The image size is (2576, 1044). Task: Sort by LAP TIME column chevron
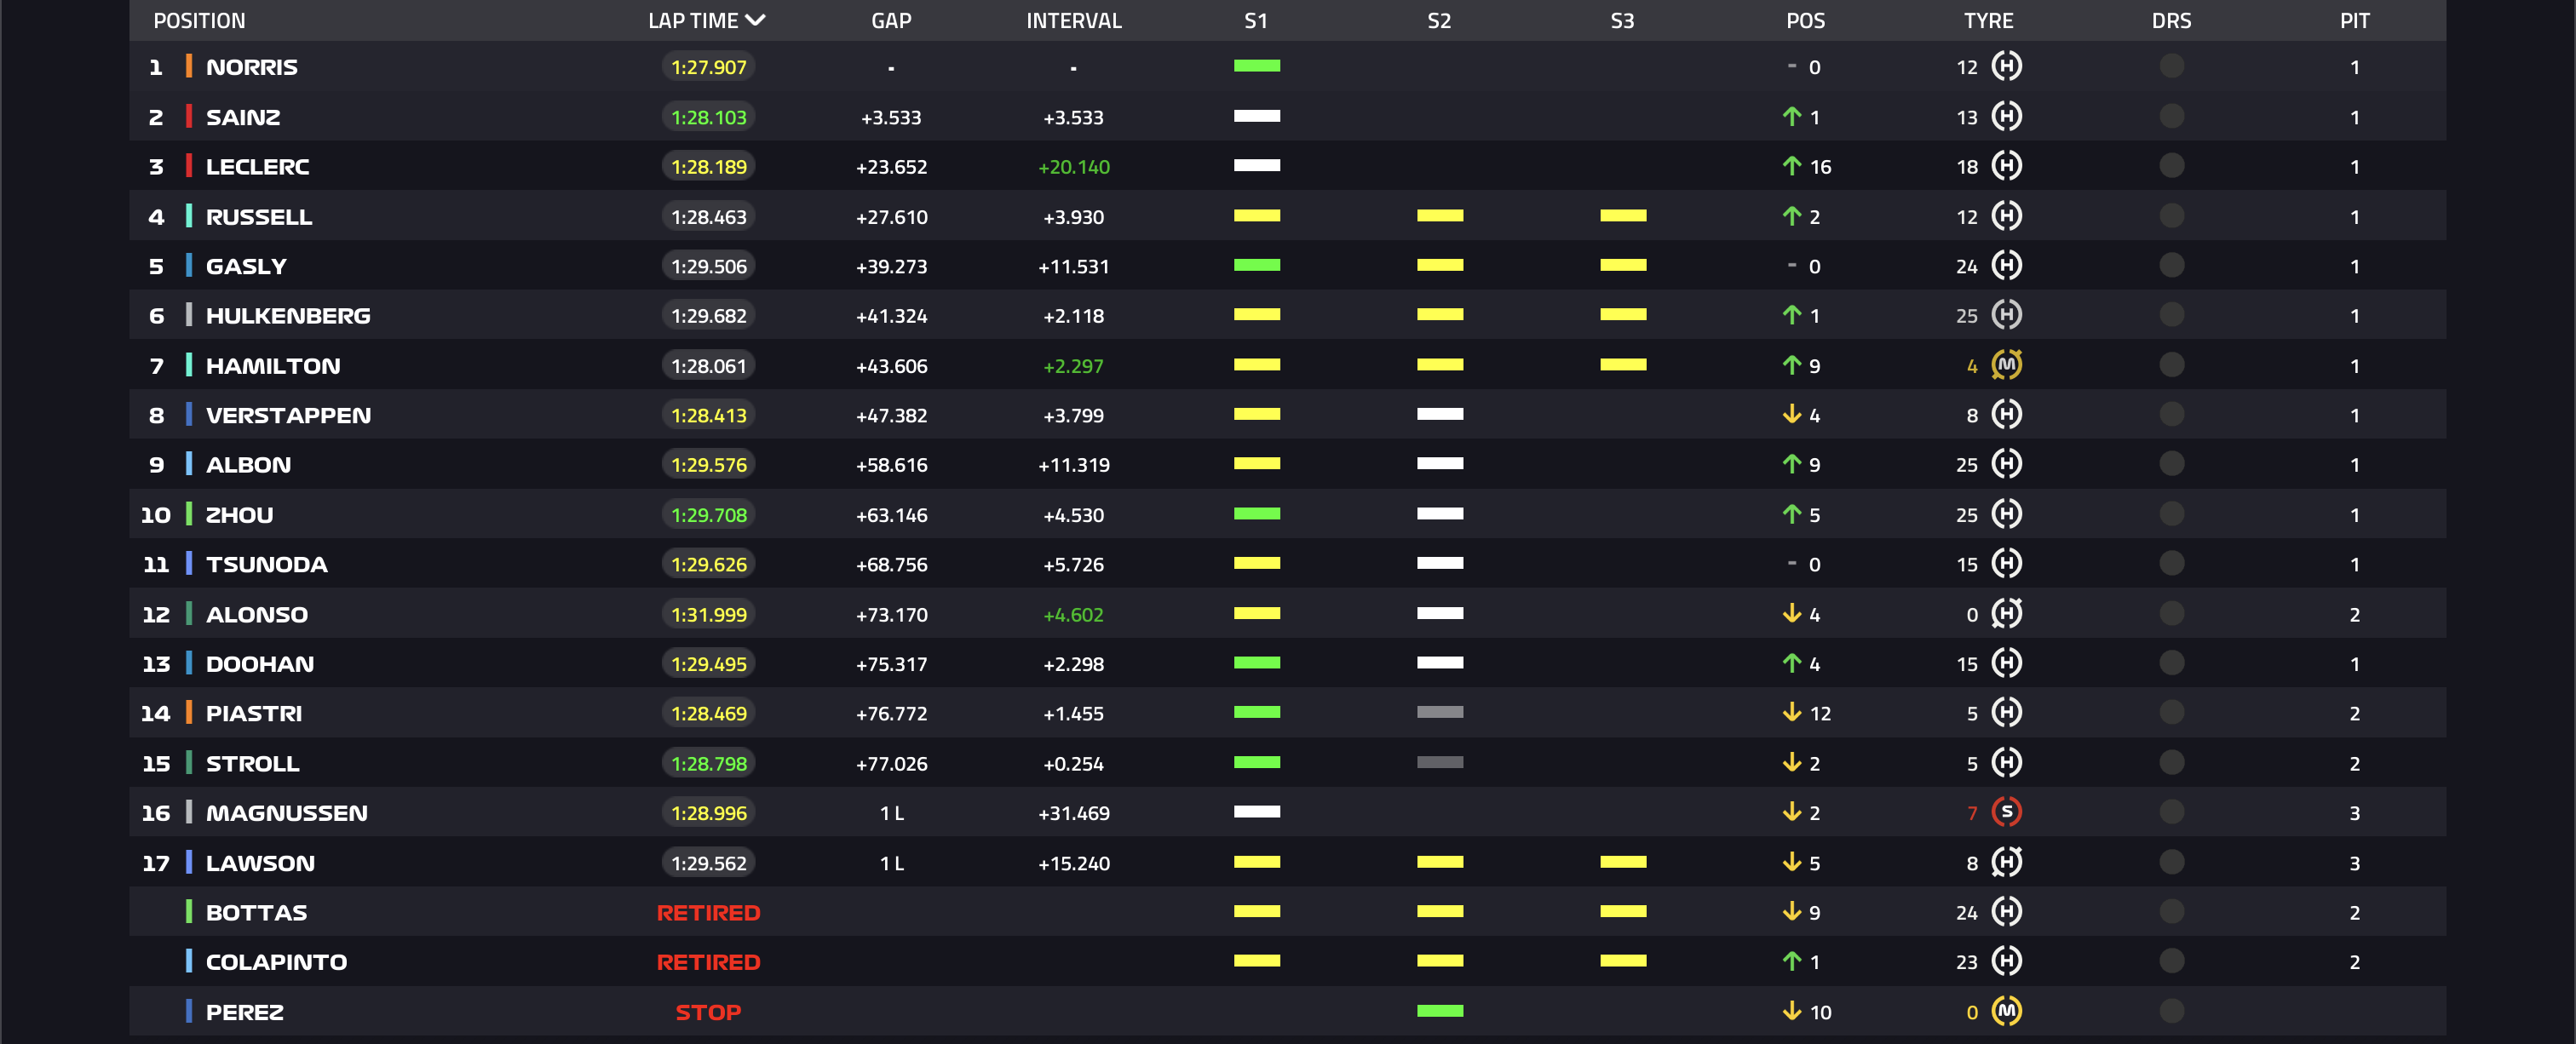click(x=755, y=20)
